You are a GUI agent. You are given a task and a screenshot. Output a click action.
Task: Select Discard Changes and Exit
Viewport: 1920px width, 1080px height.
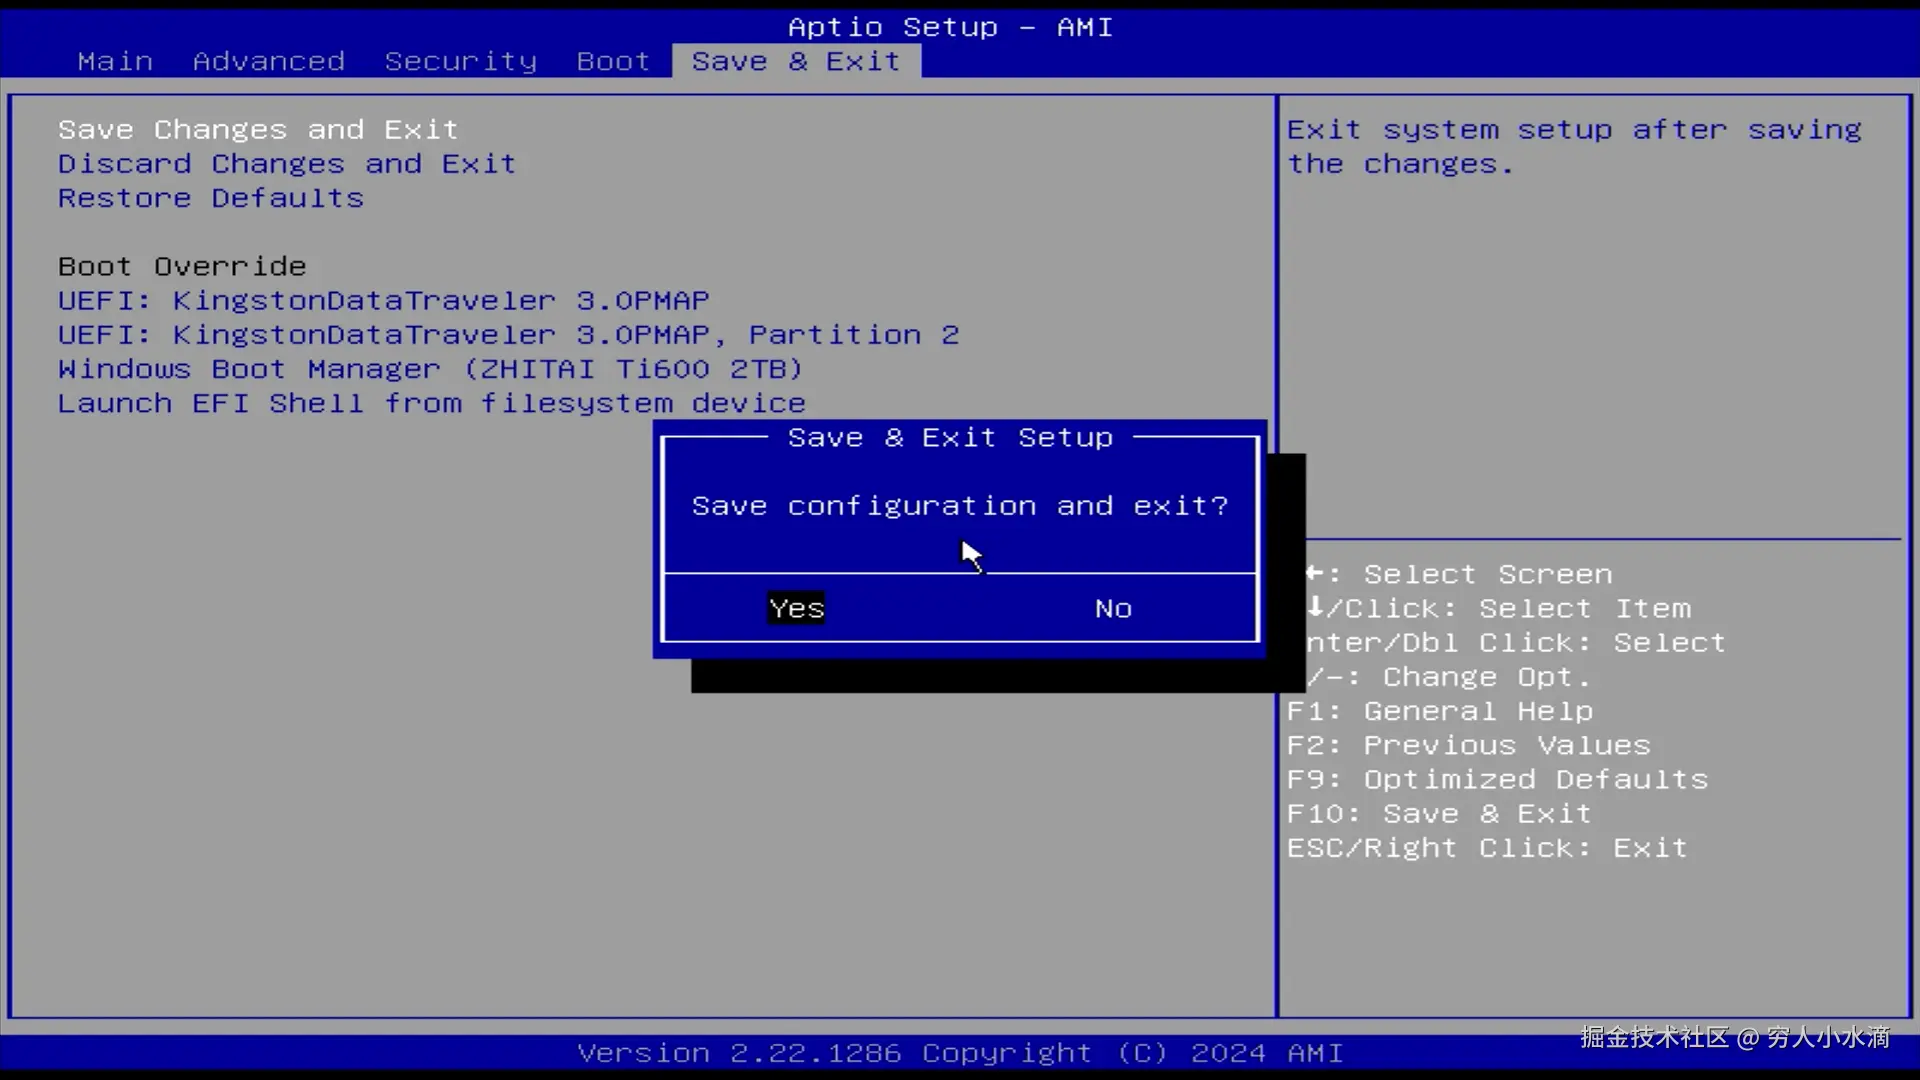(286, 164)
